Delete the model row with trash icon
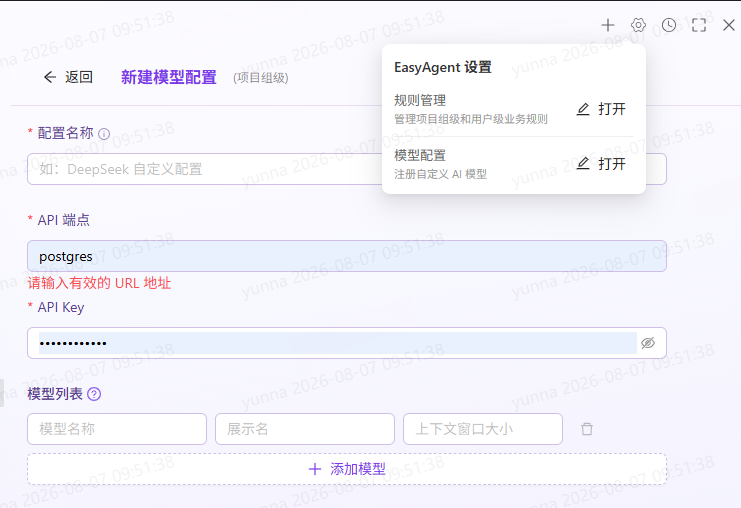741x508 pixels. coord(587,429)
